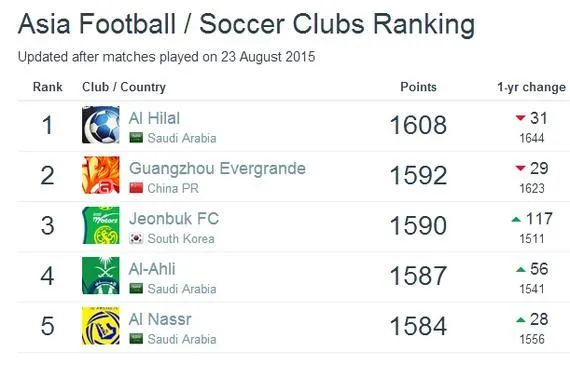This screenshot has width=570, height=392.
Task: Click Saudi Arabia flag under Al Hilal
Action: point(136,138)
